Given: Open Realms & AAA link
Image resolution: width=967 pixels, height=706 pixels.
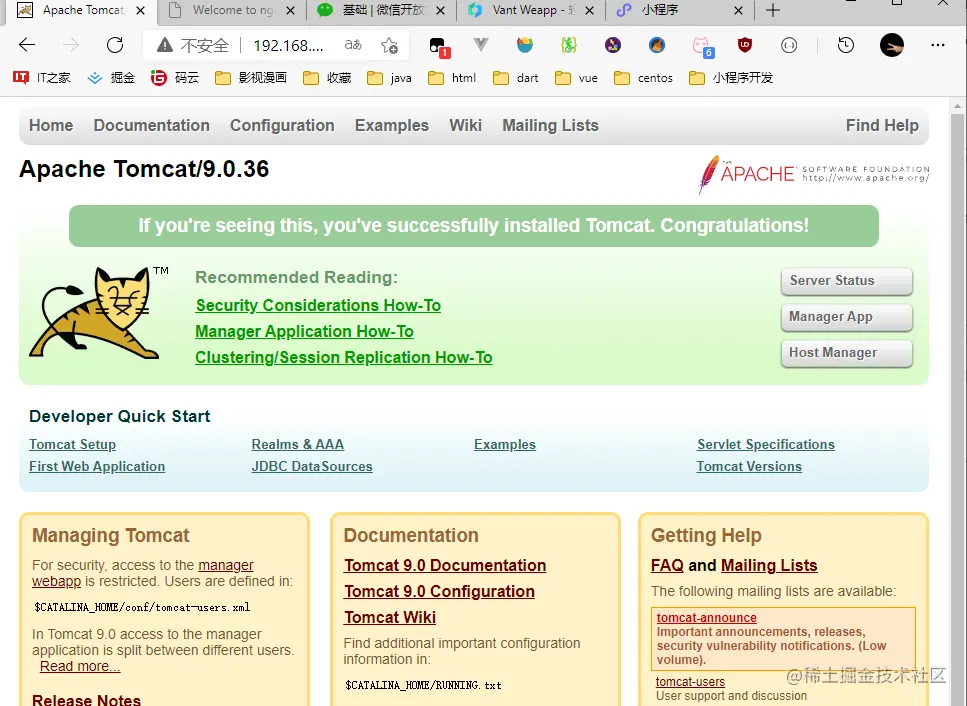Looking at the screenshot, I should [x=298, y=444].
